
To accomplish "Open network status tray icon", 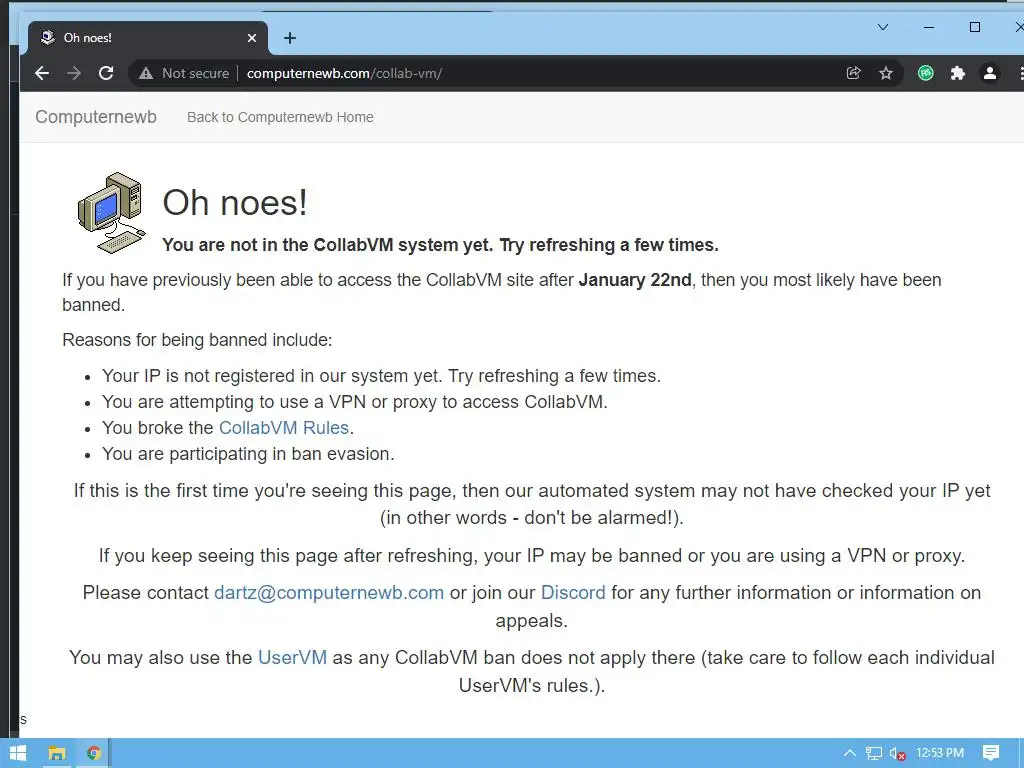I will [x=874, y=754].
